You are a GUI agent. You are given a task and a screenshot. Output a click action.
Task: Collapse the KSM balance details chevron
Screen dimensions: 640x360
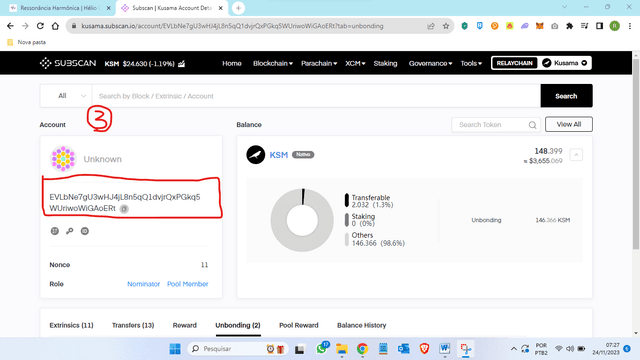click(576, 155)
